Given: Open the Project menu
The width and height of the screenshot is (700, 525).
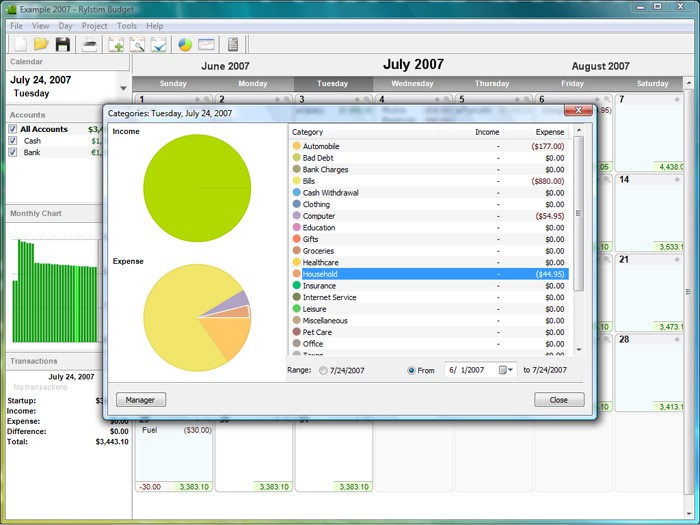Looking at the screenshot, I should tap(94, 25).
